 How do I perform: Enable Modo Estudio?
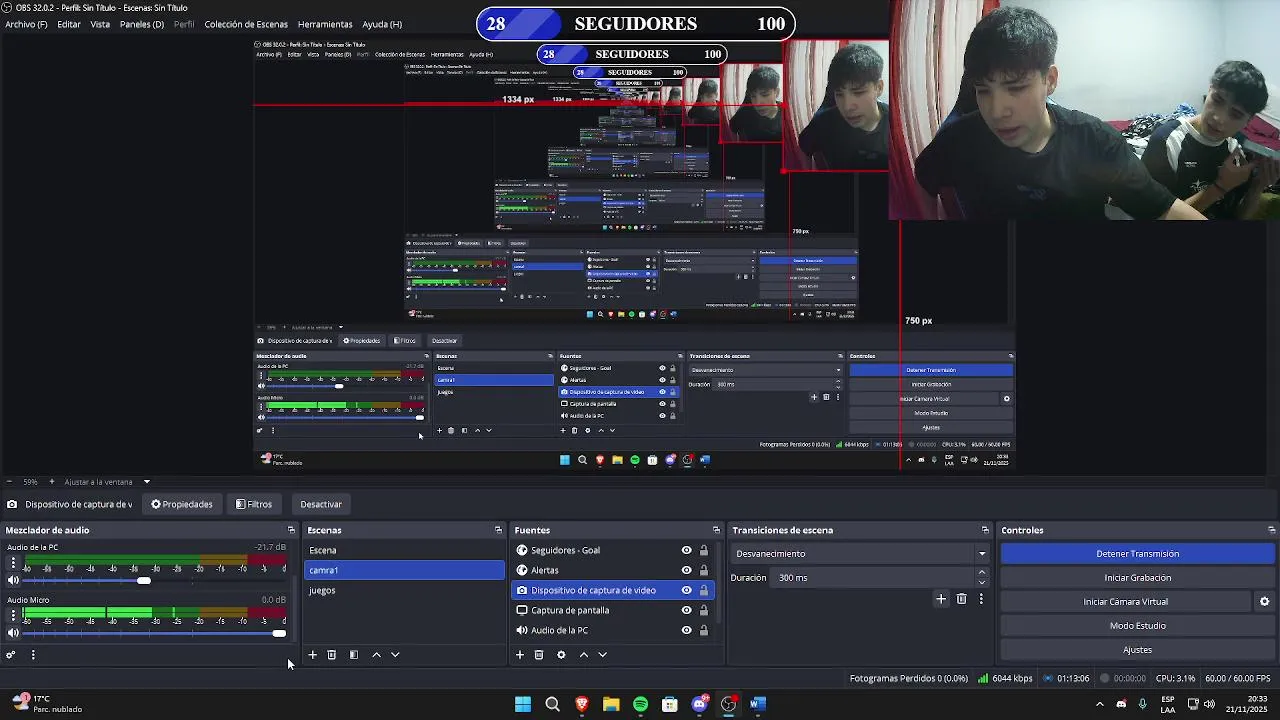coord(1138,626)
